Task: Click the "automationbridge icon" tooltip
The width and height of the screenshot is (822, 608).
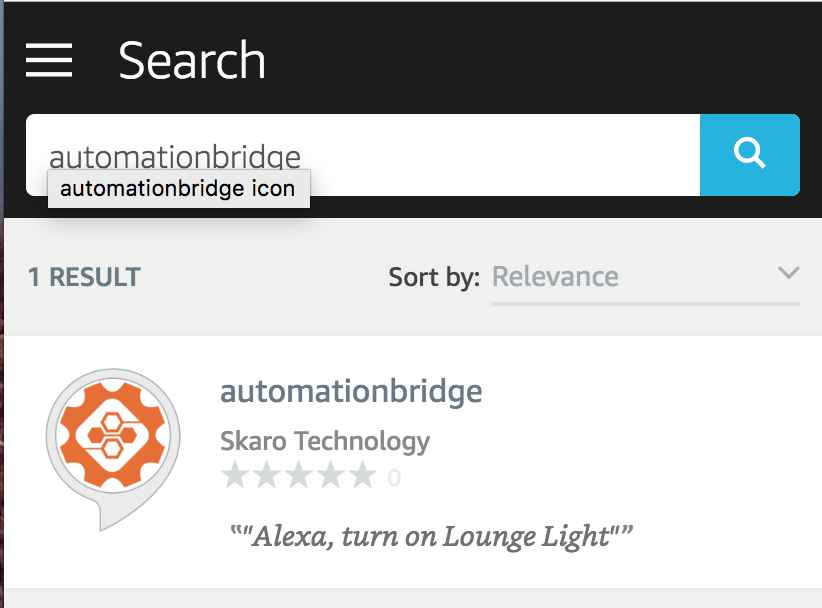Action: (x=178, y=188)
